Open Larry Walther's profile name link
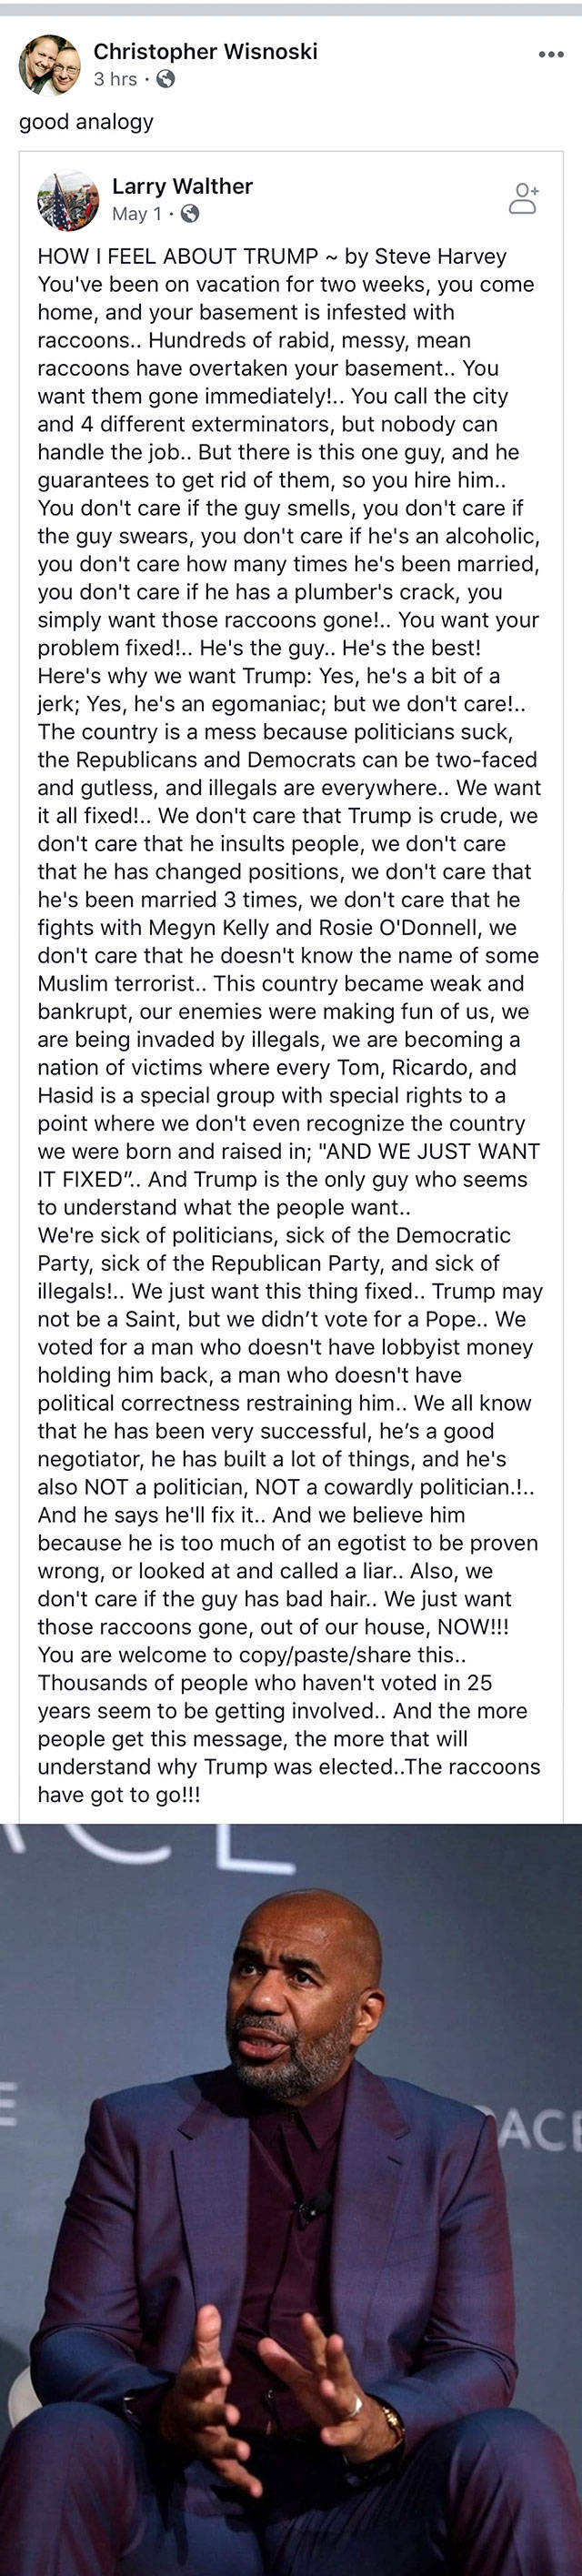This screenshot has width=582, height=2576. tap(182, 186)
